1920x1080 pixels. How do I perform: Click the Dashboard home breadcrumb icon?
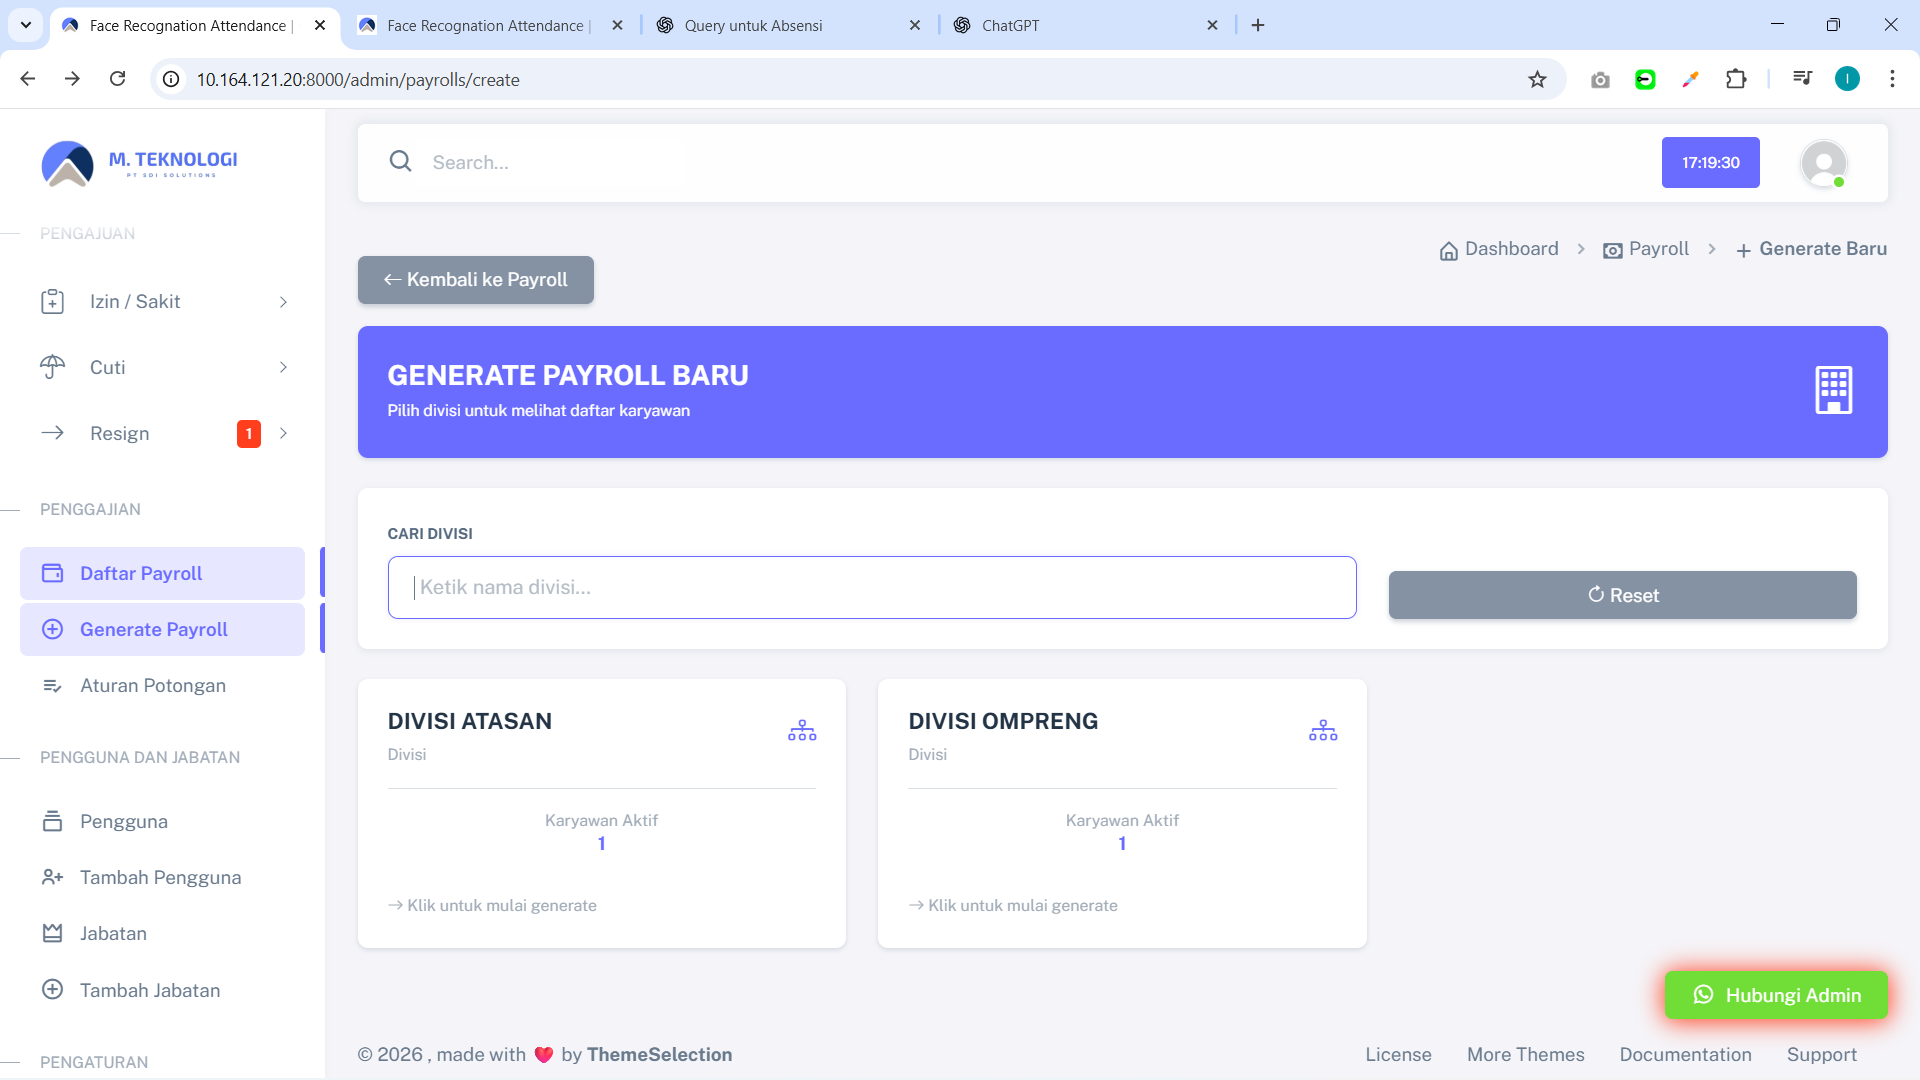[x=1448, y=250]
